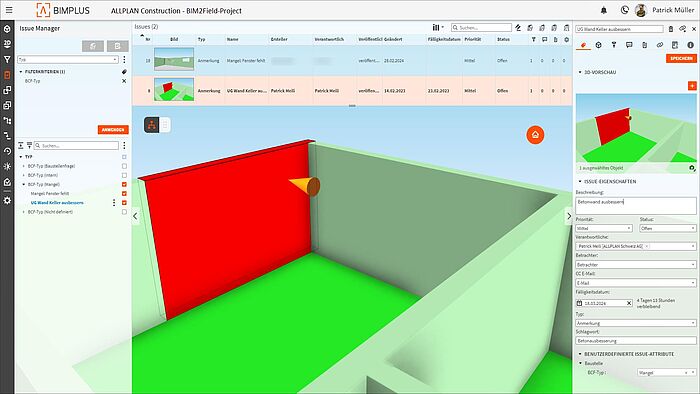Open the Priorität dropdown
This screenshot has width=700, height=394.
tap(604, 228)
